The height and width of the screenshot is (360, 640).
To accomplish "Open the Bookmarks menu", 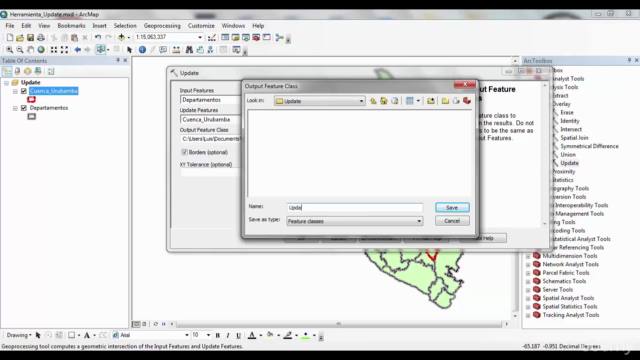I will pyautogui.click(x=71, y=26).
